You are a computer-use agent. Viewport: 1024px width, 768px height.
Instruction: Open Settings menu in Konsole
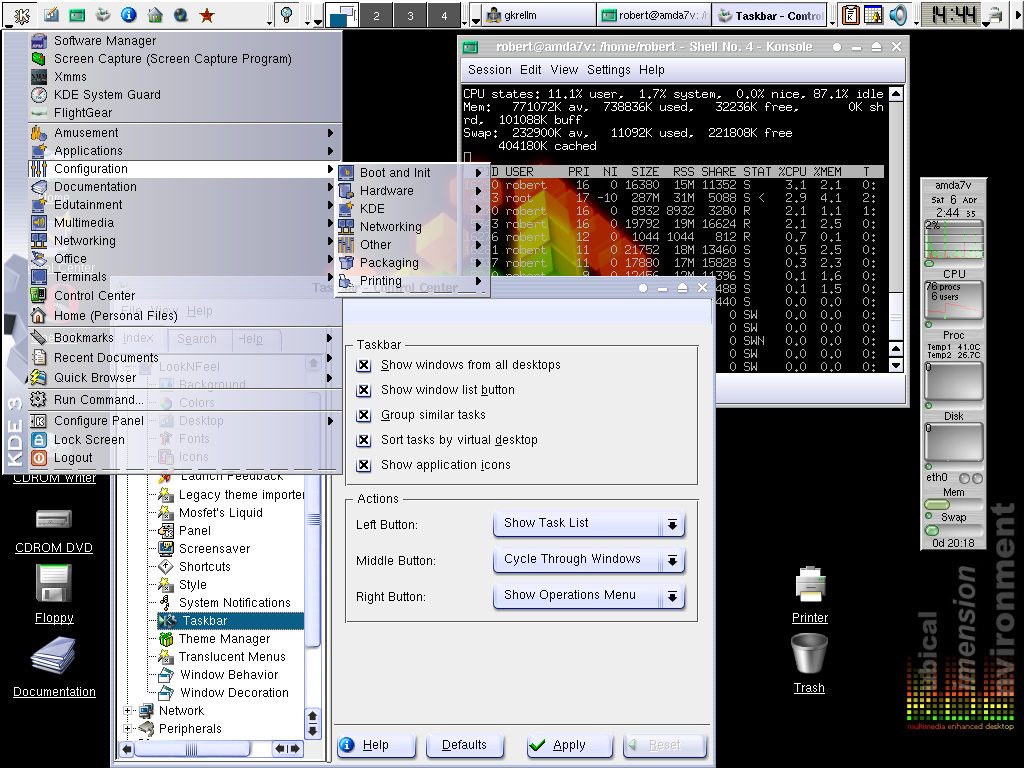[609, 70]
